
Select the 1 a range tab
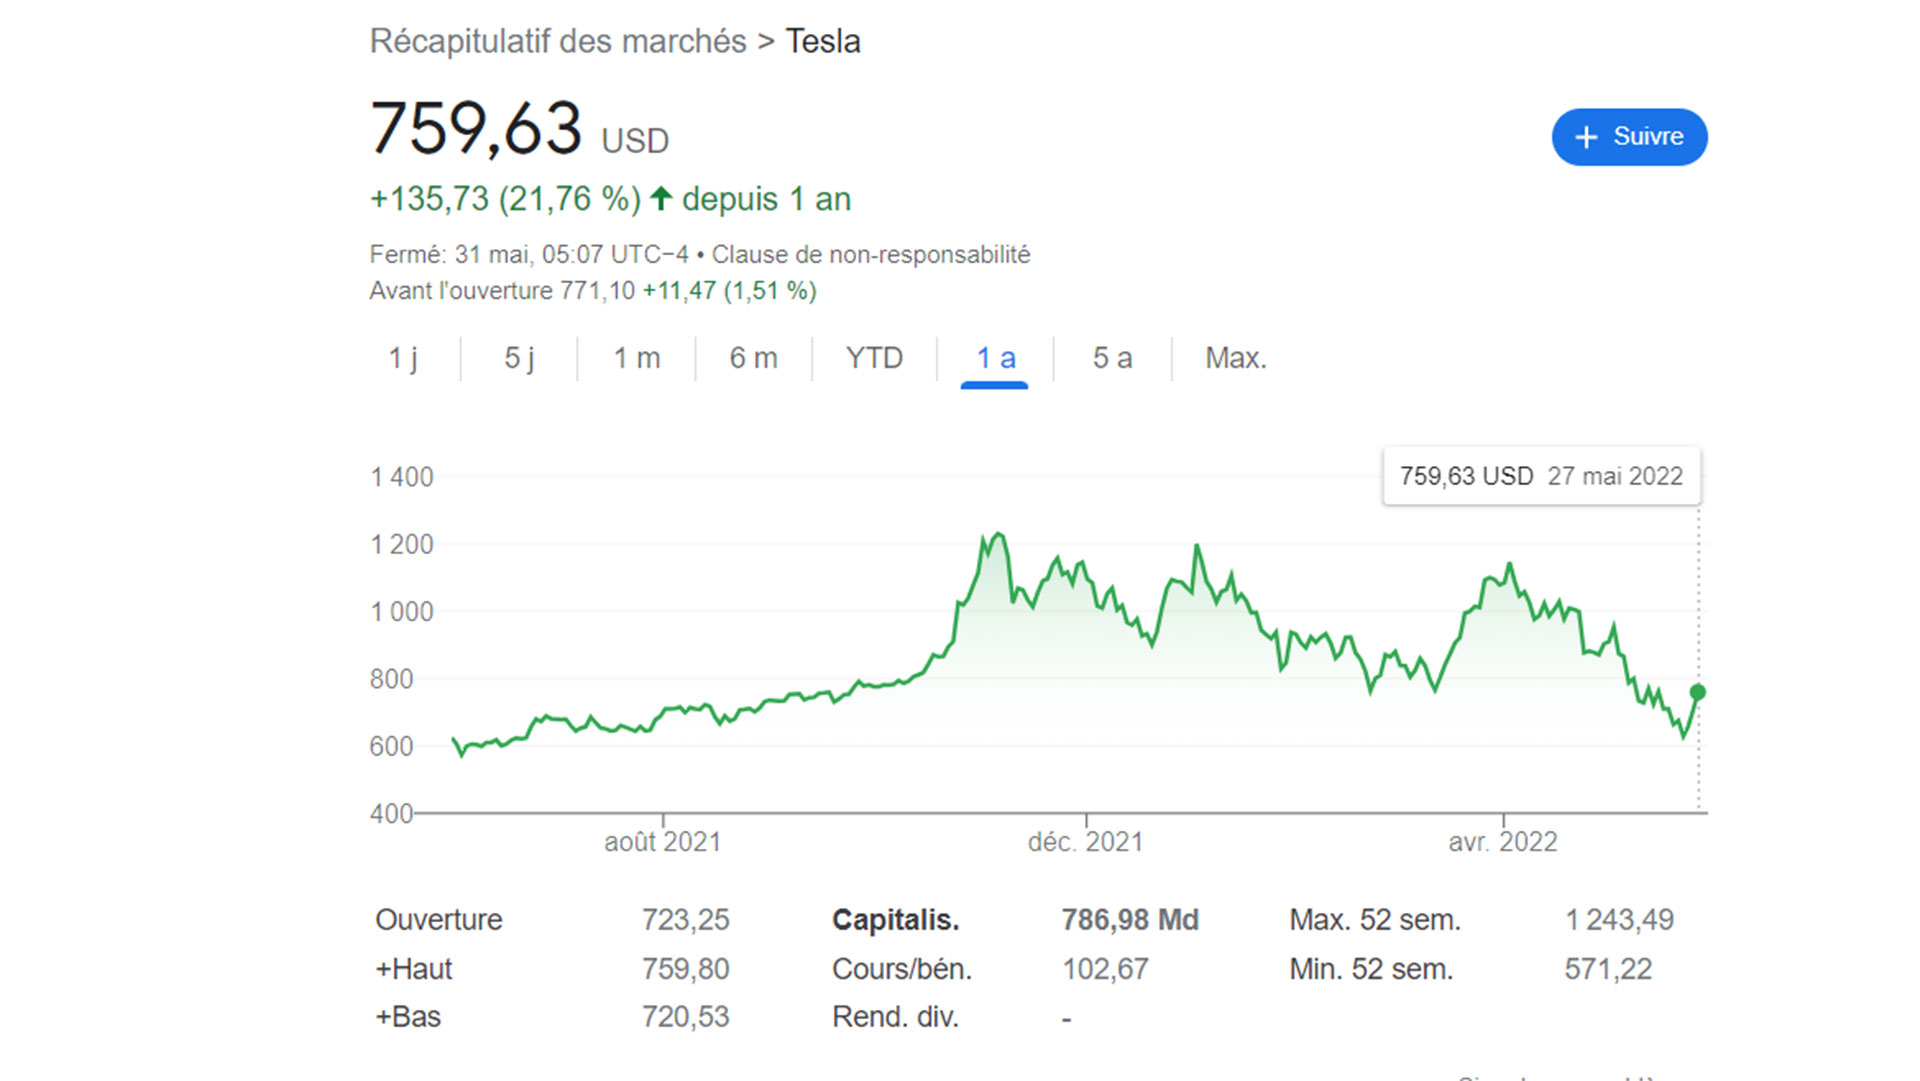pyautogui.click(x=995, y=358)
